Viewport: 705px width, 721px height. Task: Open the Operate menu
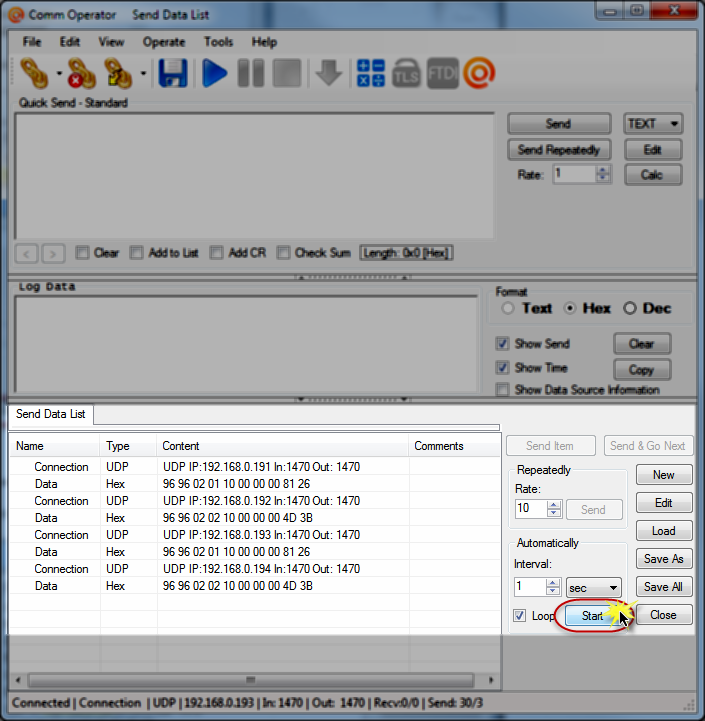(164, 42)
